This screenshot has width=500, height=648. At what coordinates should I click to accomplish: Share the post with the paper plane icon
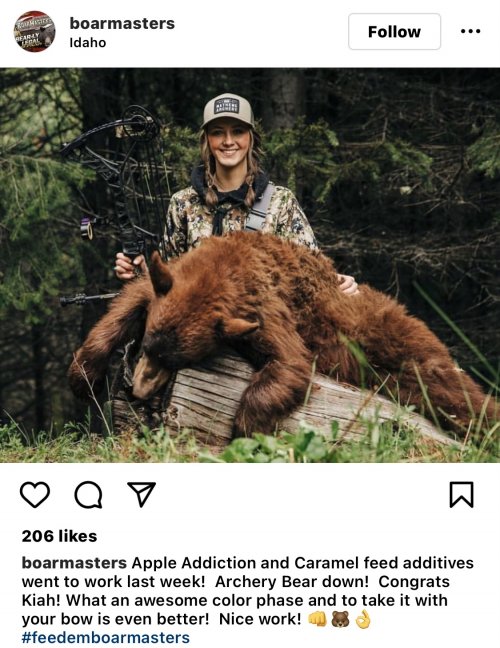[x=142, y=494]
